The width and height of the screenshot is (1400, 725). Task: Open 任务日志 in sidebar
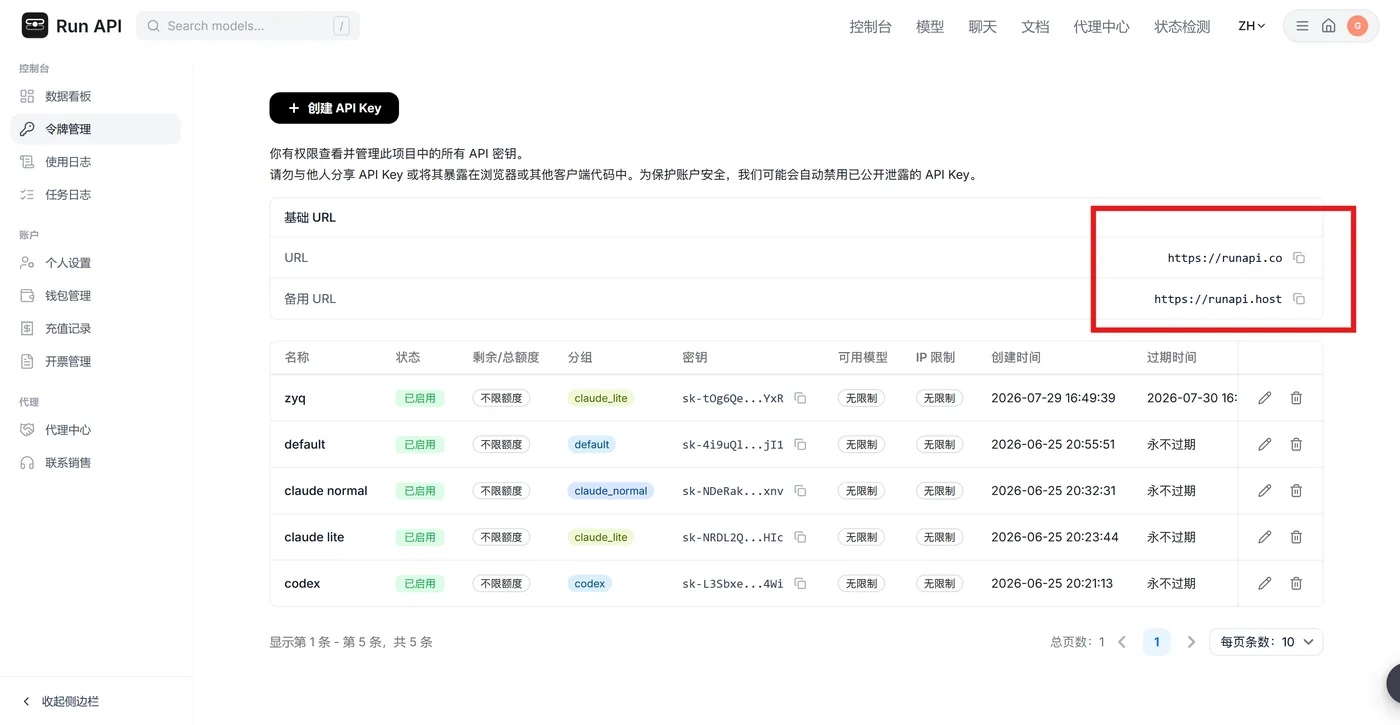tap(95, 195)
